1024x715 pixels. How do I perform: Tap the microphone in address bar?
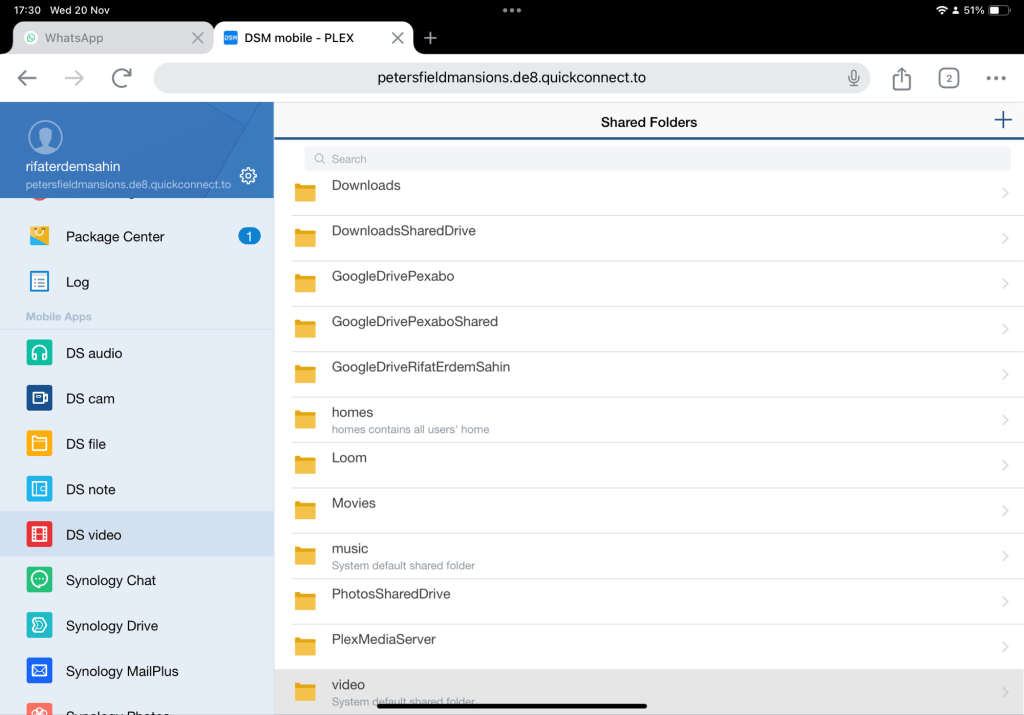[x=853, y=78]
